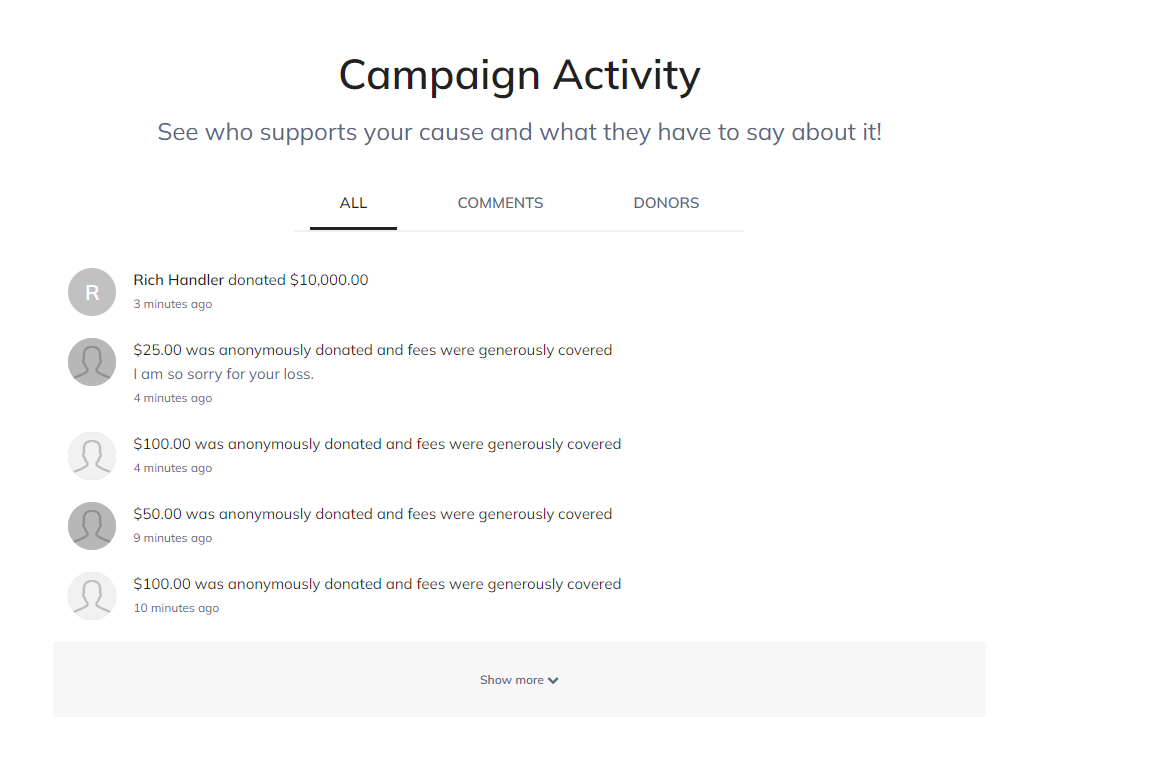Expand the list with Show more
Image resolution: width=1161 pixels, height=764 pixels.
(511, 680)
